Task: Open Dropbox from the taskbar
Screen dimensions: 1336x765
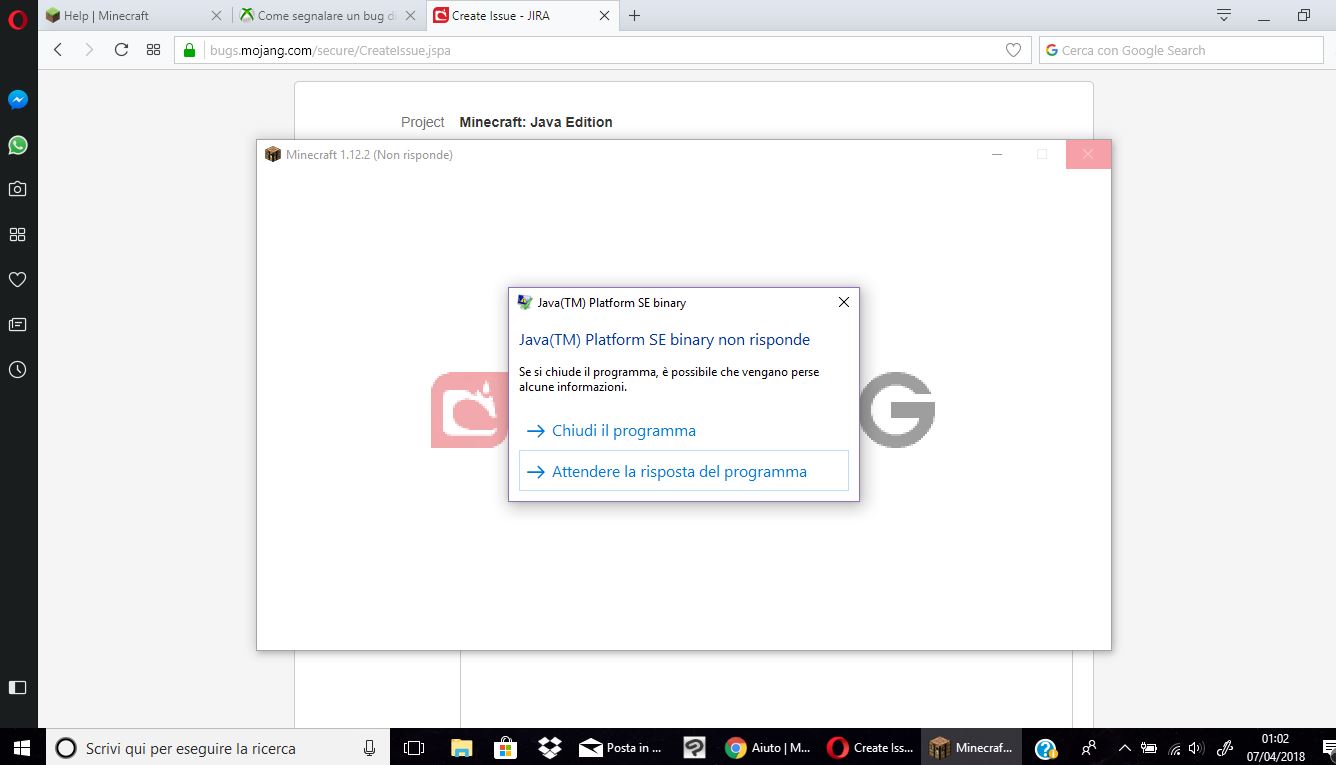Action: pos(549,747)
